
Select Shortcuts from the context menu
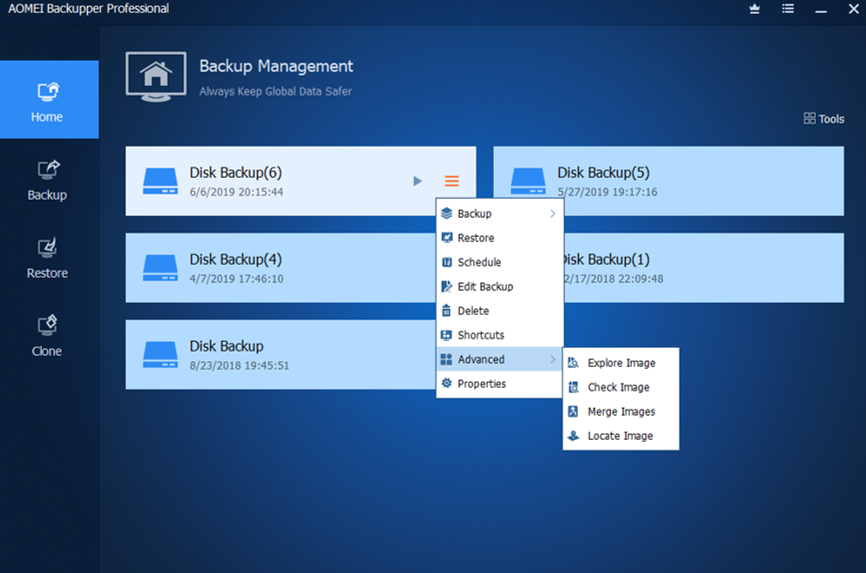click(x=500, y=335)
